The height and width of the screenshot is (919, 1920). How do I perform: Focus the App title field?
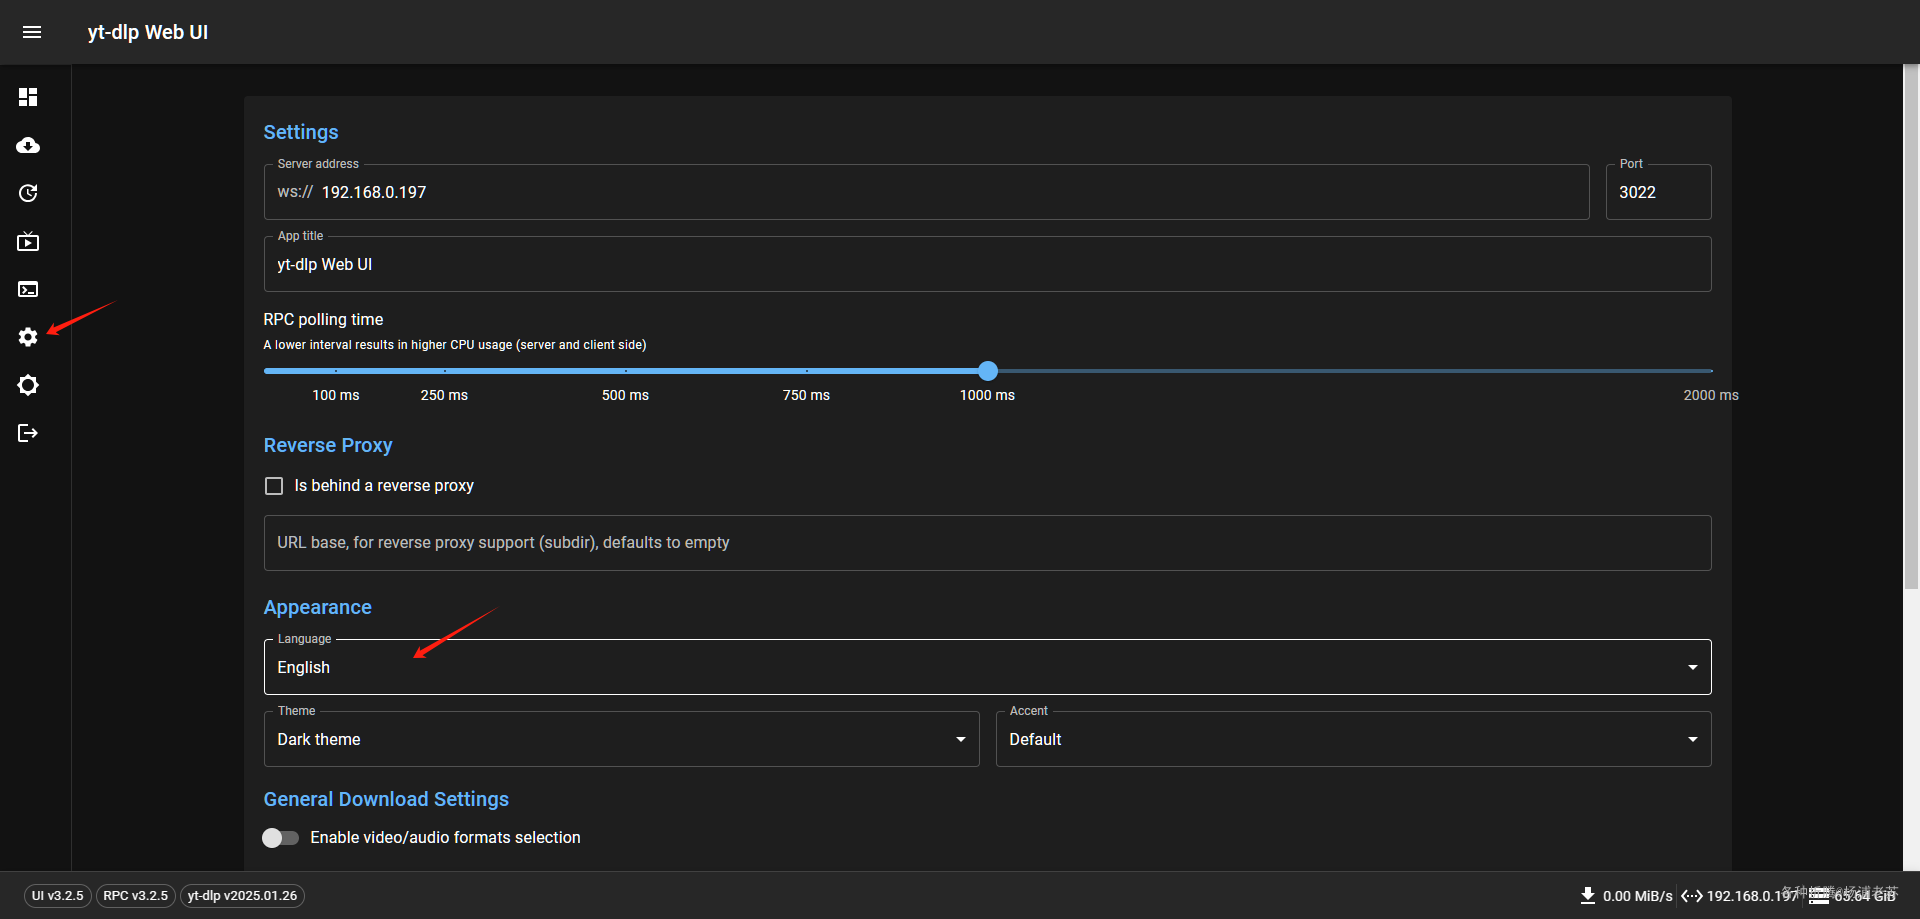(987, 264)
